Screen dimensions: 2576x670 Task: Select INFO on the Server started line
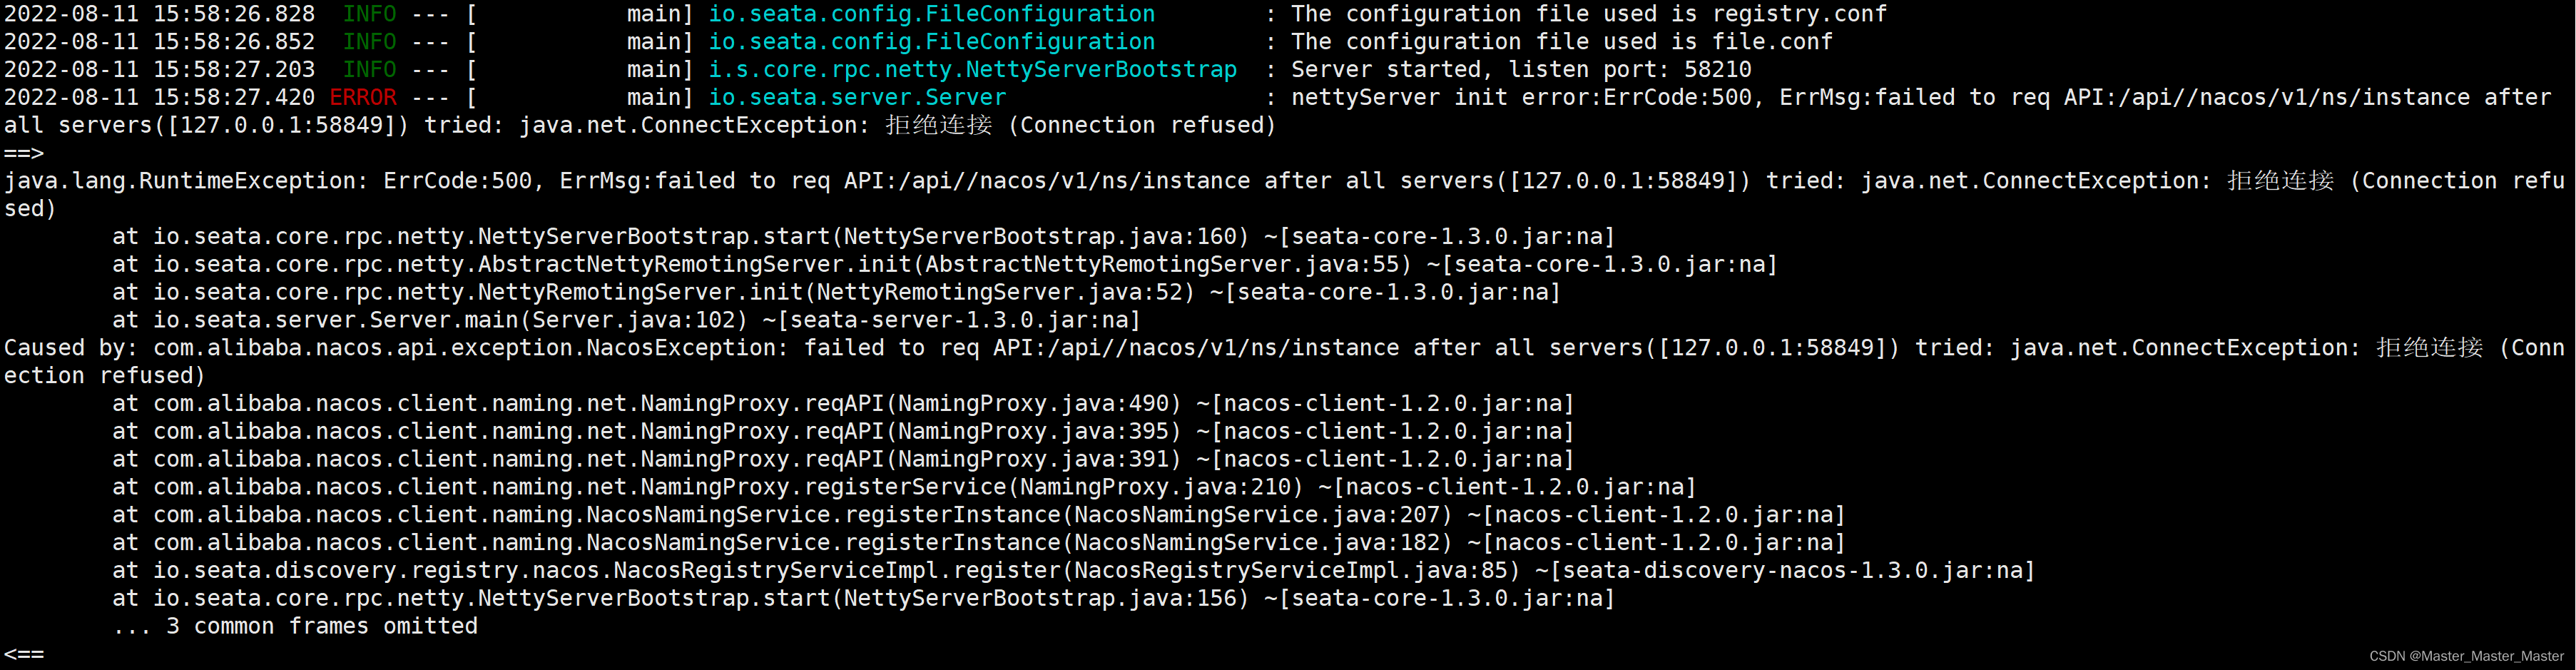[x=370, y=70]
